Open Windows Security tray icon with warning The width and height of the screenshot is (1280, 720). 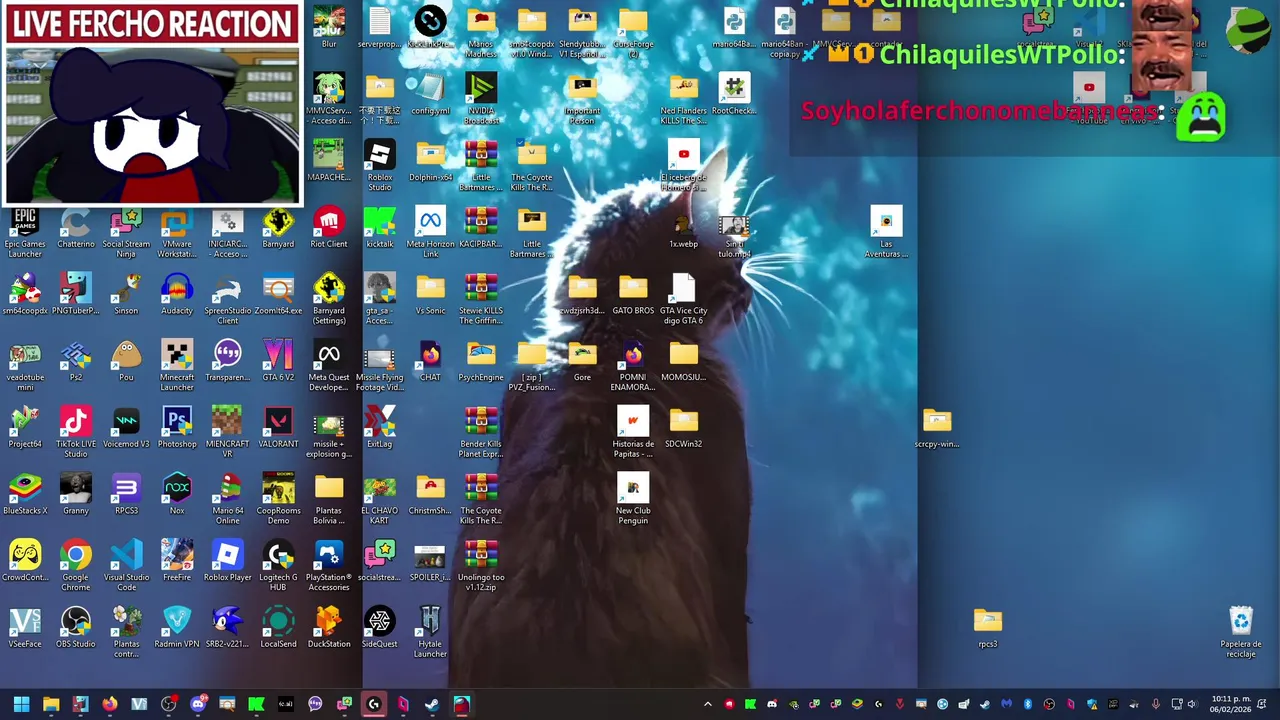(x=1093, y=704)
